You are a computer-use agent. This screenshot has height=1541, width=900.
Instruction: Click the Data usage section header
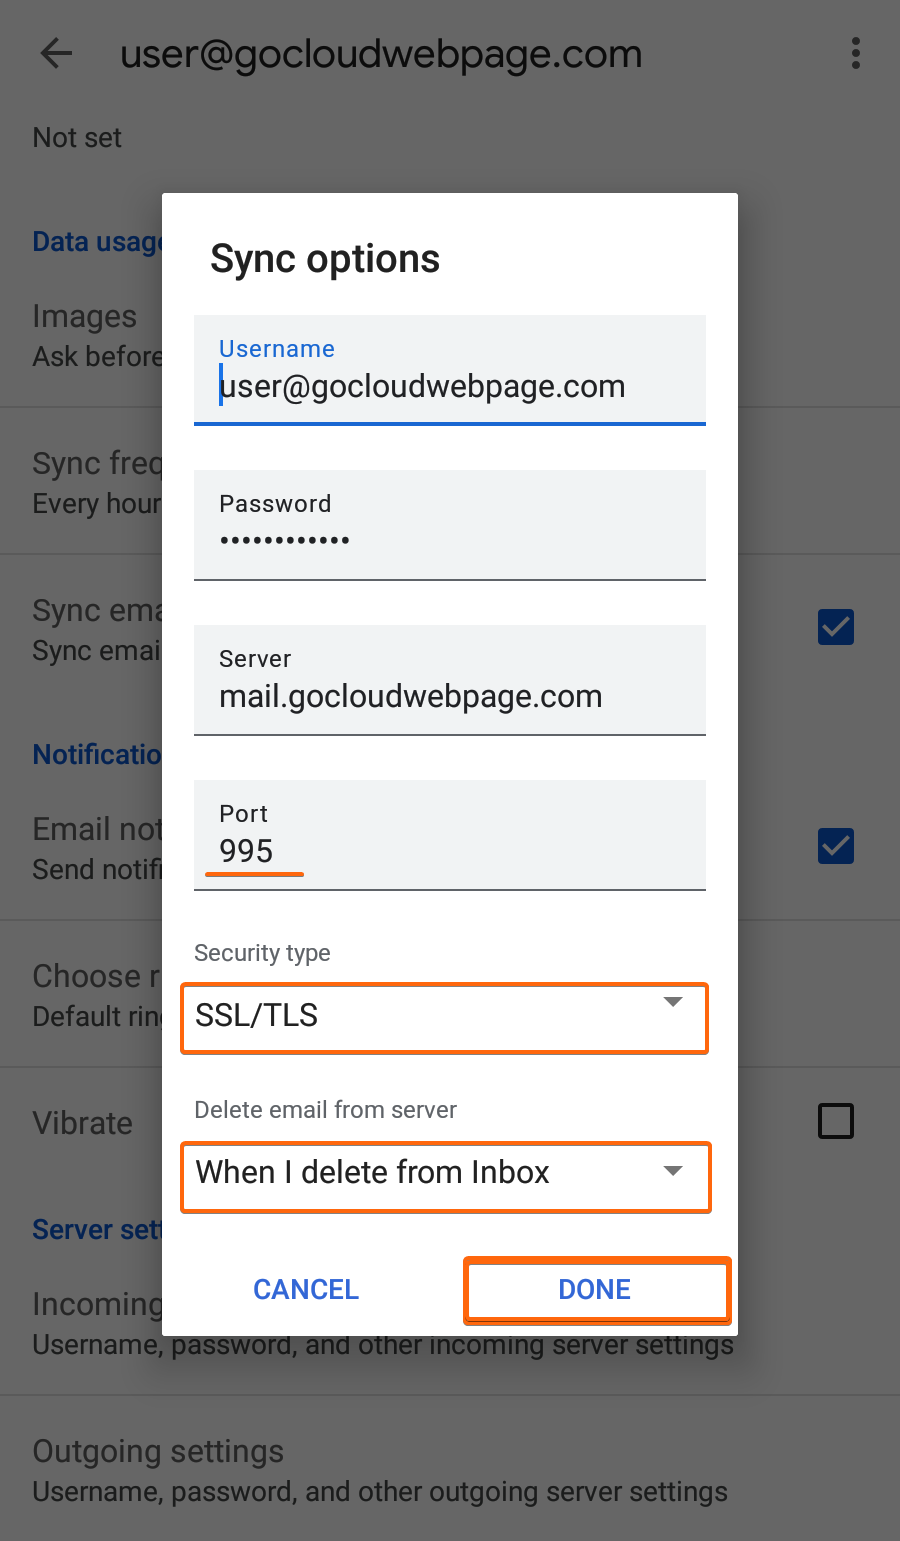pyautogui.click(x=97, y=242)
